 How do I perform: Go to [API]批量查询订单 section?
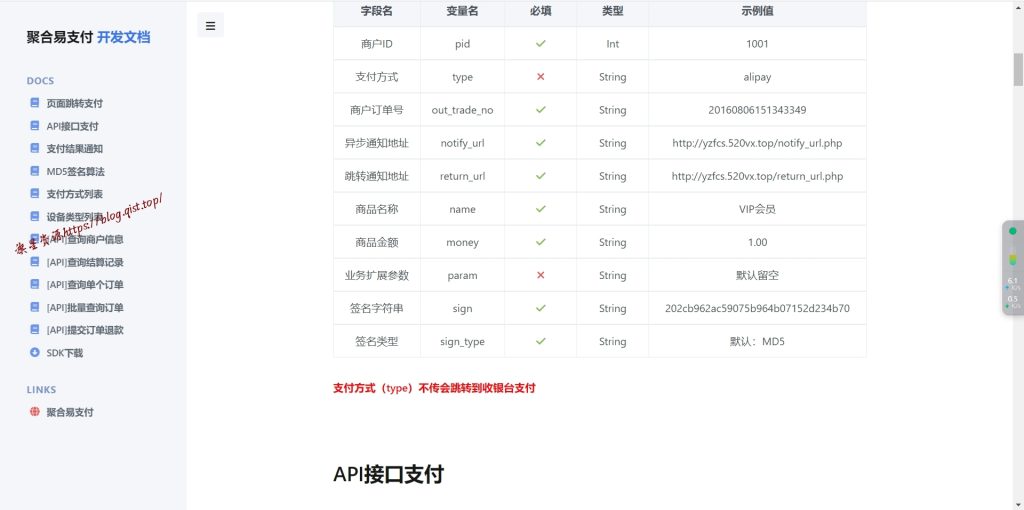(85, 308)
